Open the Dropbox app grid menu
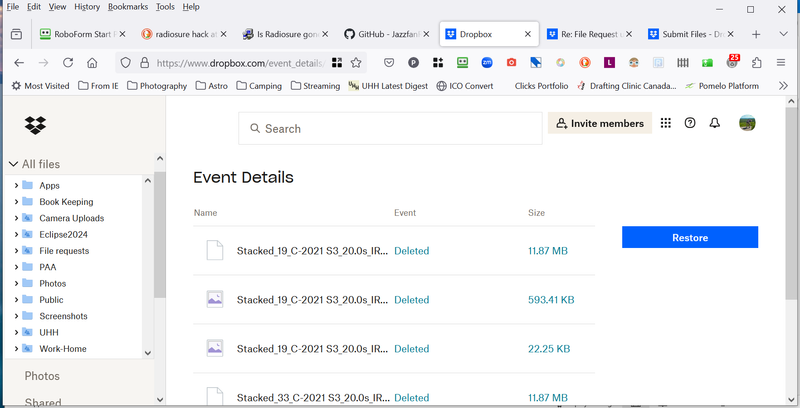The height and width of the screenshot is (408, 800). click(666, 123)
